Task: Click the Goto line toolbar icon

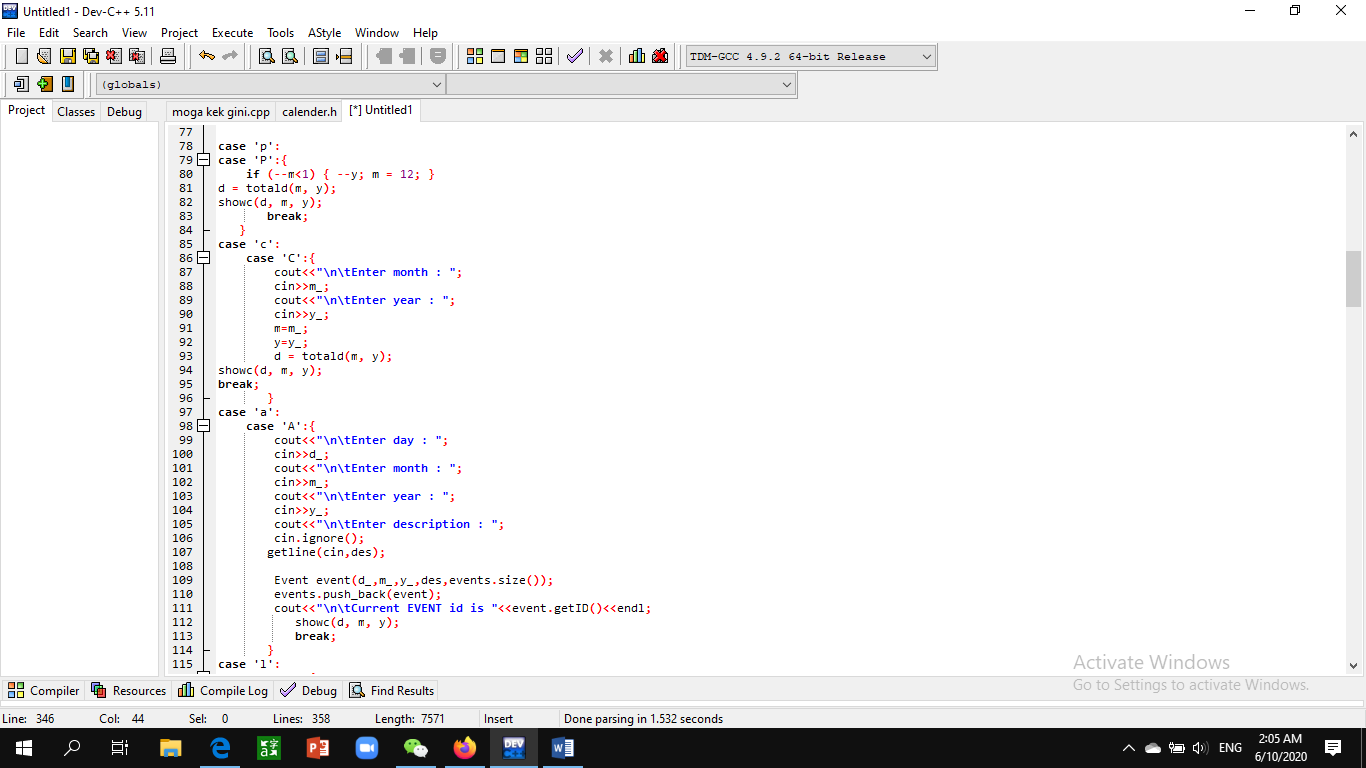Action: tap(344, 56)
